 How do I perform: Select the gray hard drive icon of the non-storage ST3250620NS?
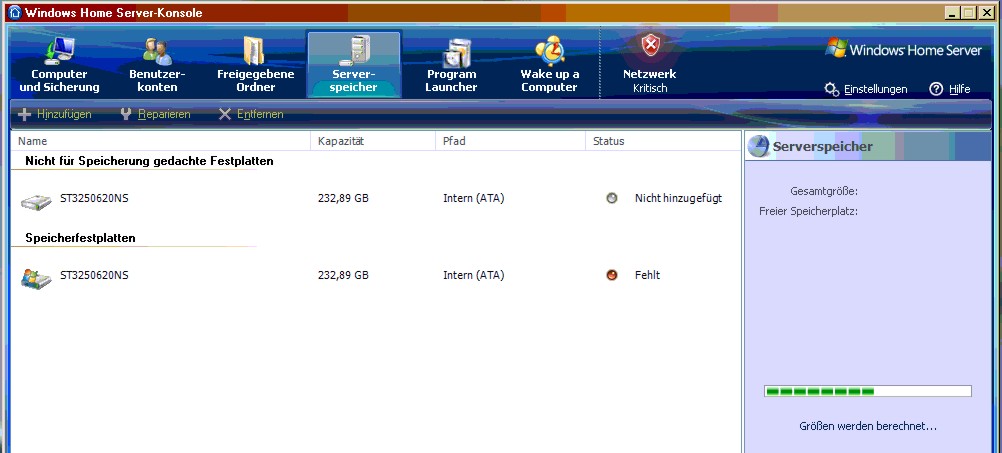coord(36,202)
